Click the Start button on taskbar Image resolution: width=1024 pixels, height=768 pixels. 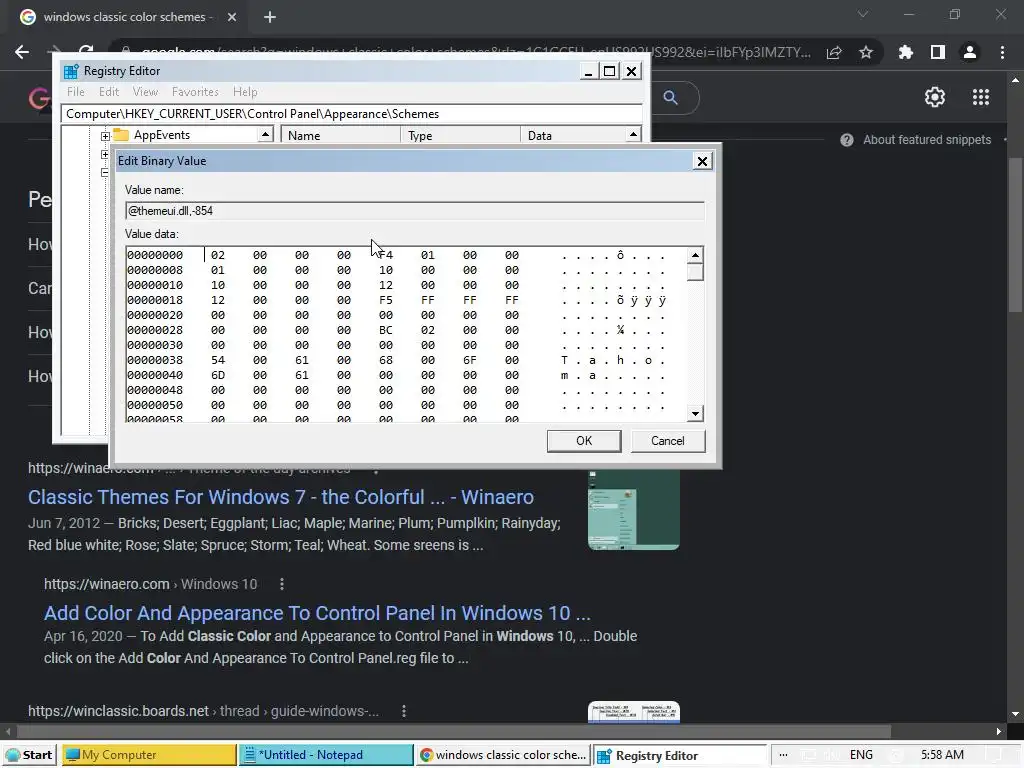coord(29,755)
